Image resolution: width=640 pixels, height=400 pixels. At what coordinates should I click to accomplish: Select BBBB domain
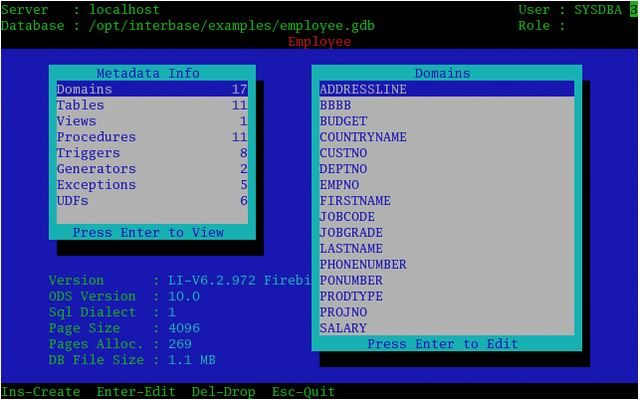(447, 105)
